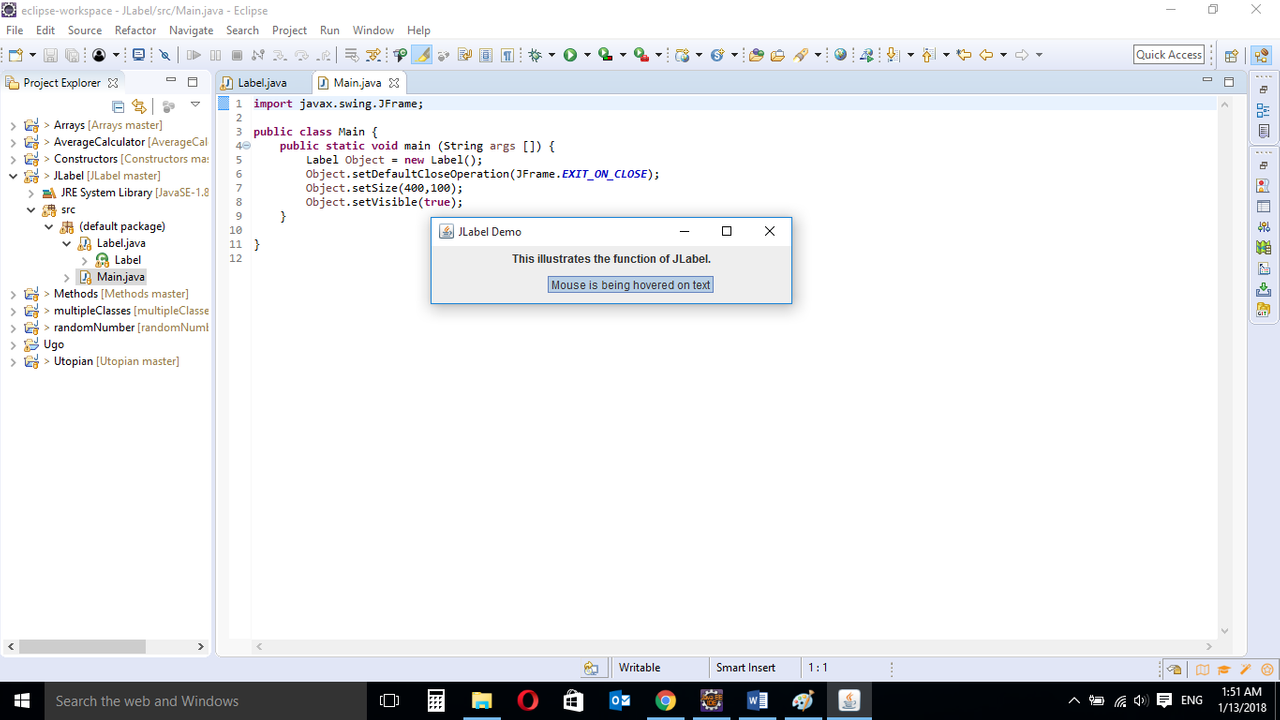Screen dimensions: 1280x720
Task: Toggle Link with Editor in Project Explorer
Action: (141, 107)
